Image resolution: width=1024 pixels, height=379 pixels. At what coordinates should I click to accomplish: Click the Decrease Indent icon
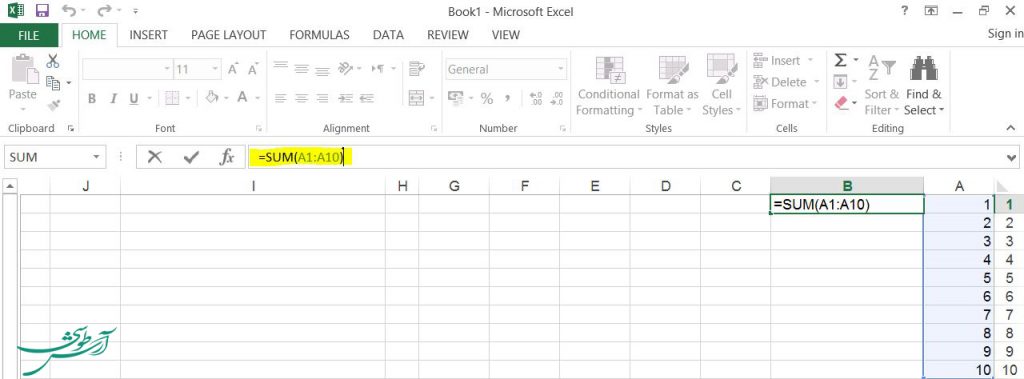pos(345,99)
